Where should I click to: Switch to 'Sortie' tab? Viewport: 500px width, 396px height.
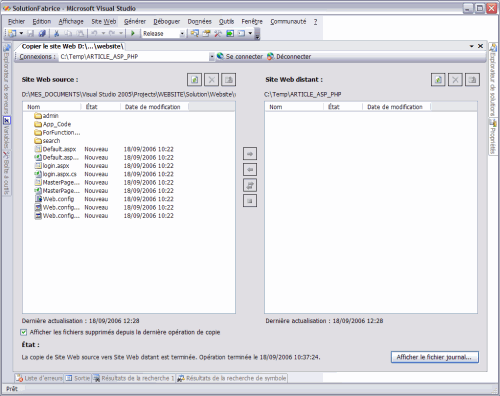click(x=78, y=378)
